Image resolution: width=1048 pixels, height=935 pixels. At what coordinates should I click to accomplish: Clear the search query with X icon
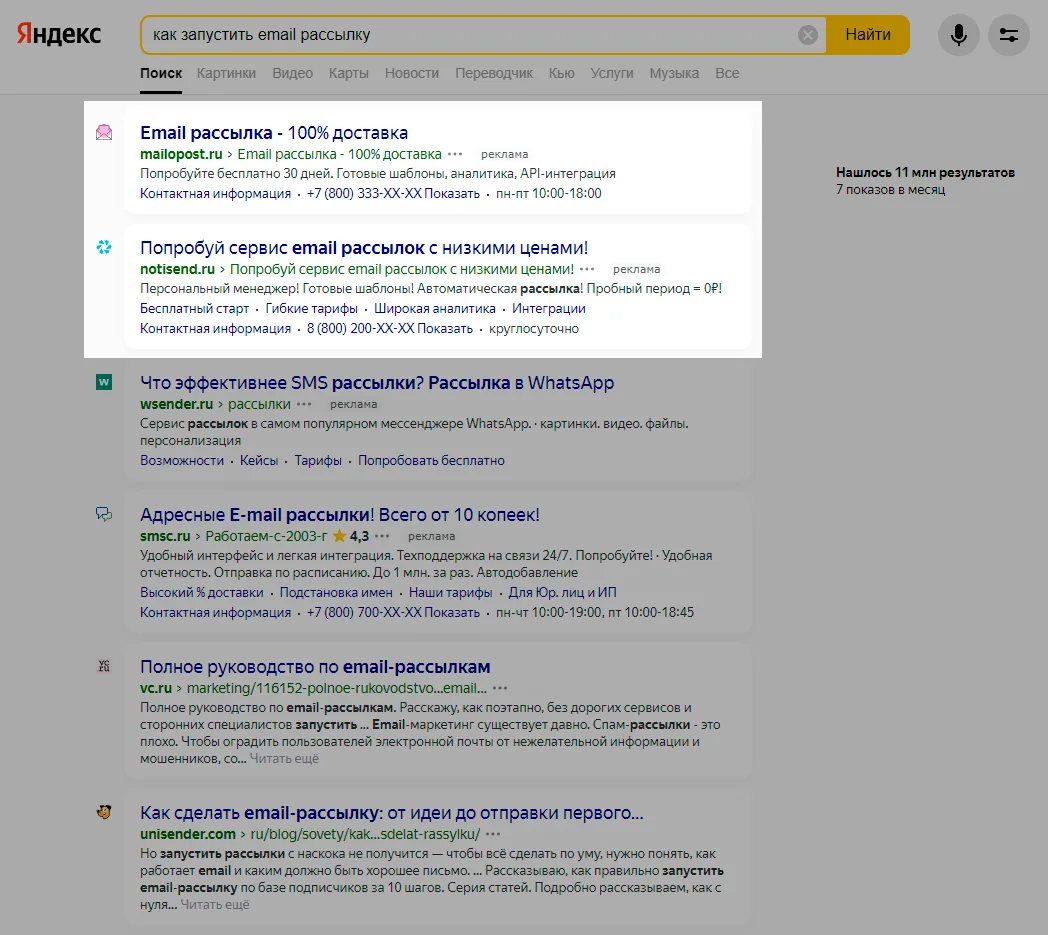tap(807, 35)
